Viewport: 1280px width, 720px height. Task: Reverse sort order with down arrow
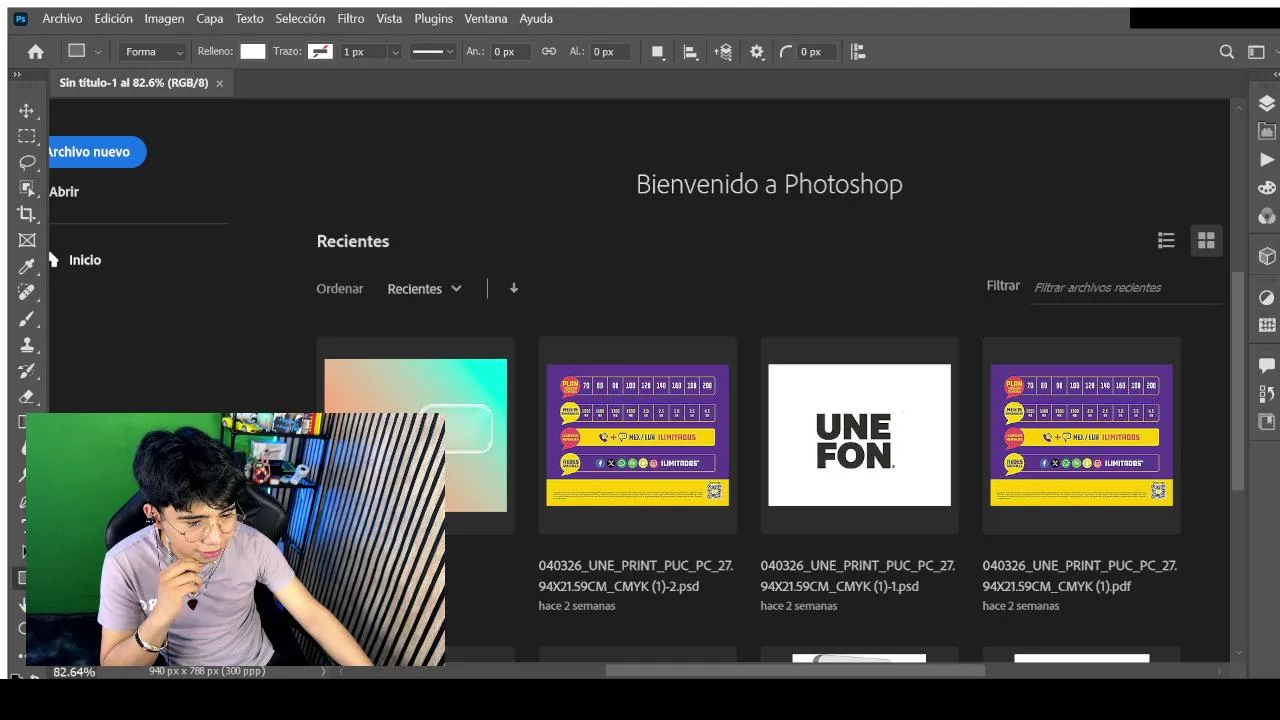click(x=514, y=288)
